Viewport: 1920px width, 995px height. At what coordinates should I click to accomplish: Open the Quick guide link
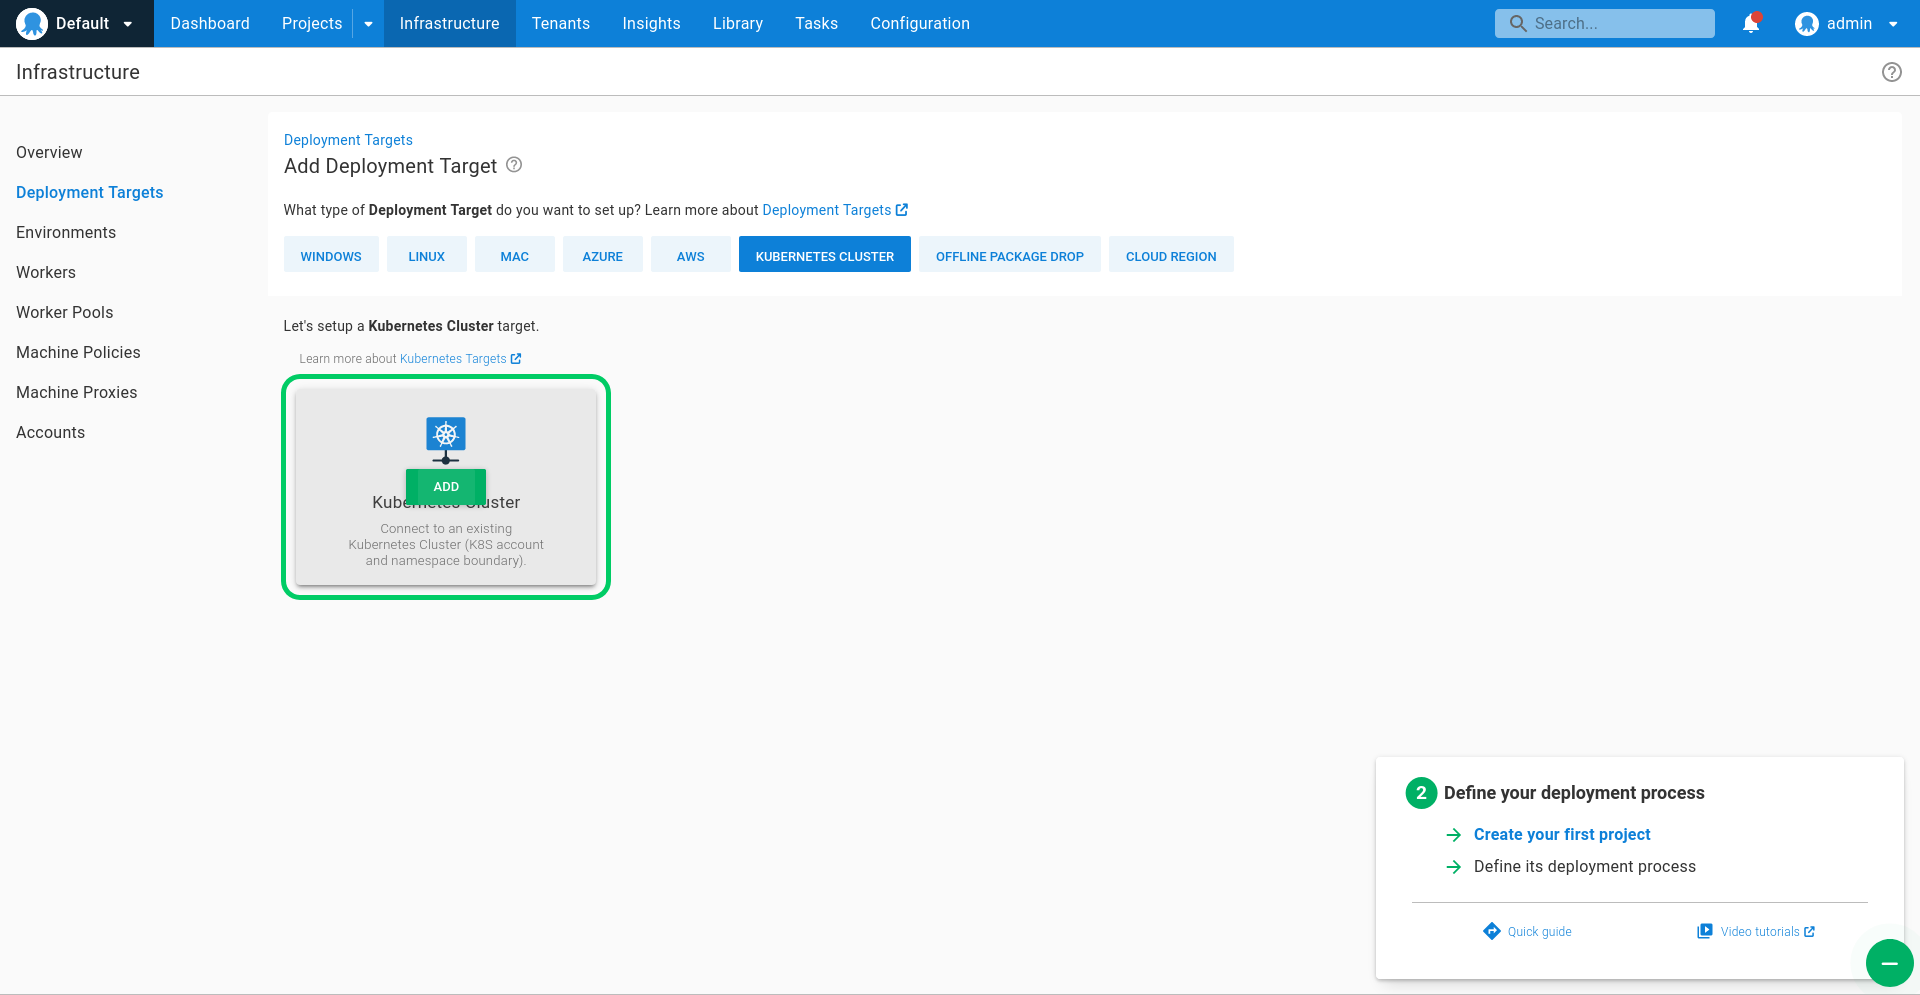1540,932
